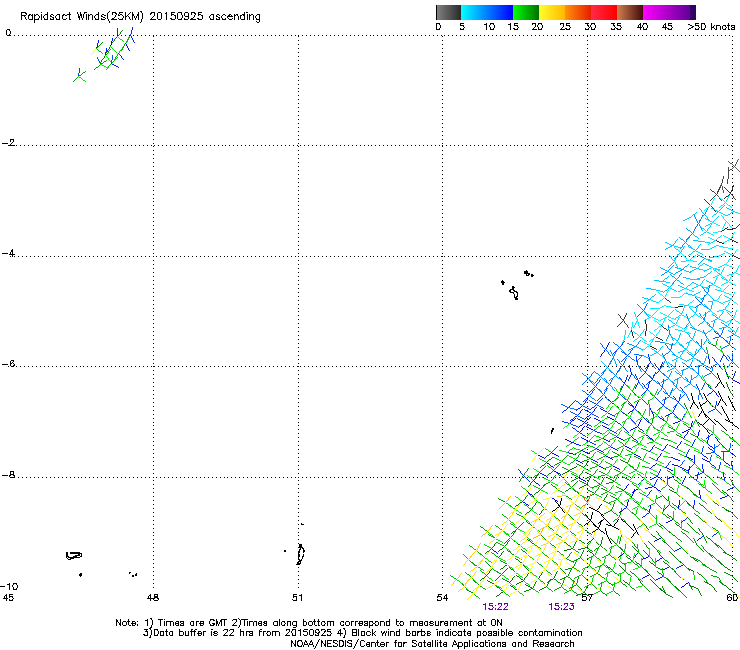
Task: Select the magenta-purple 40-50 knots color segment
Action: coord(669,12)
